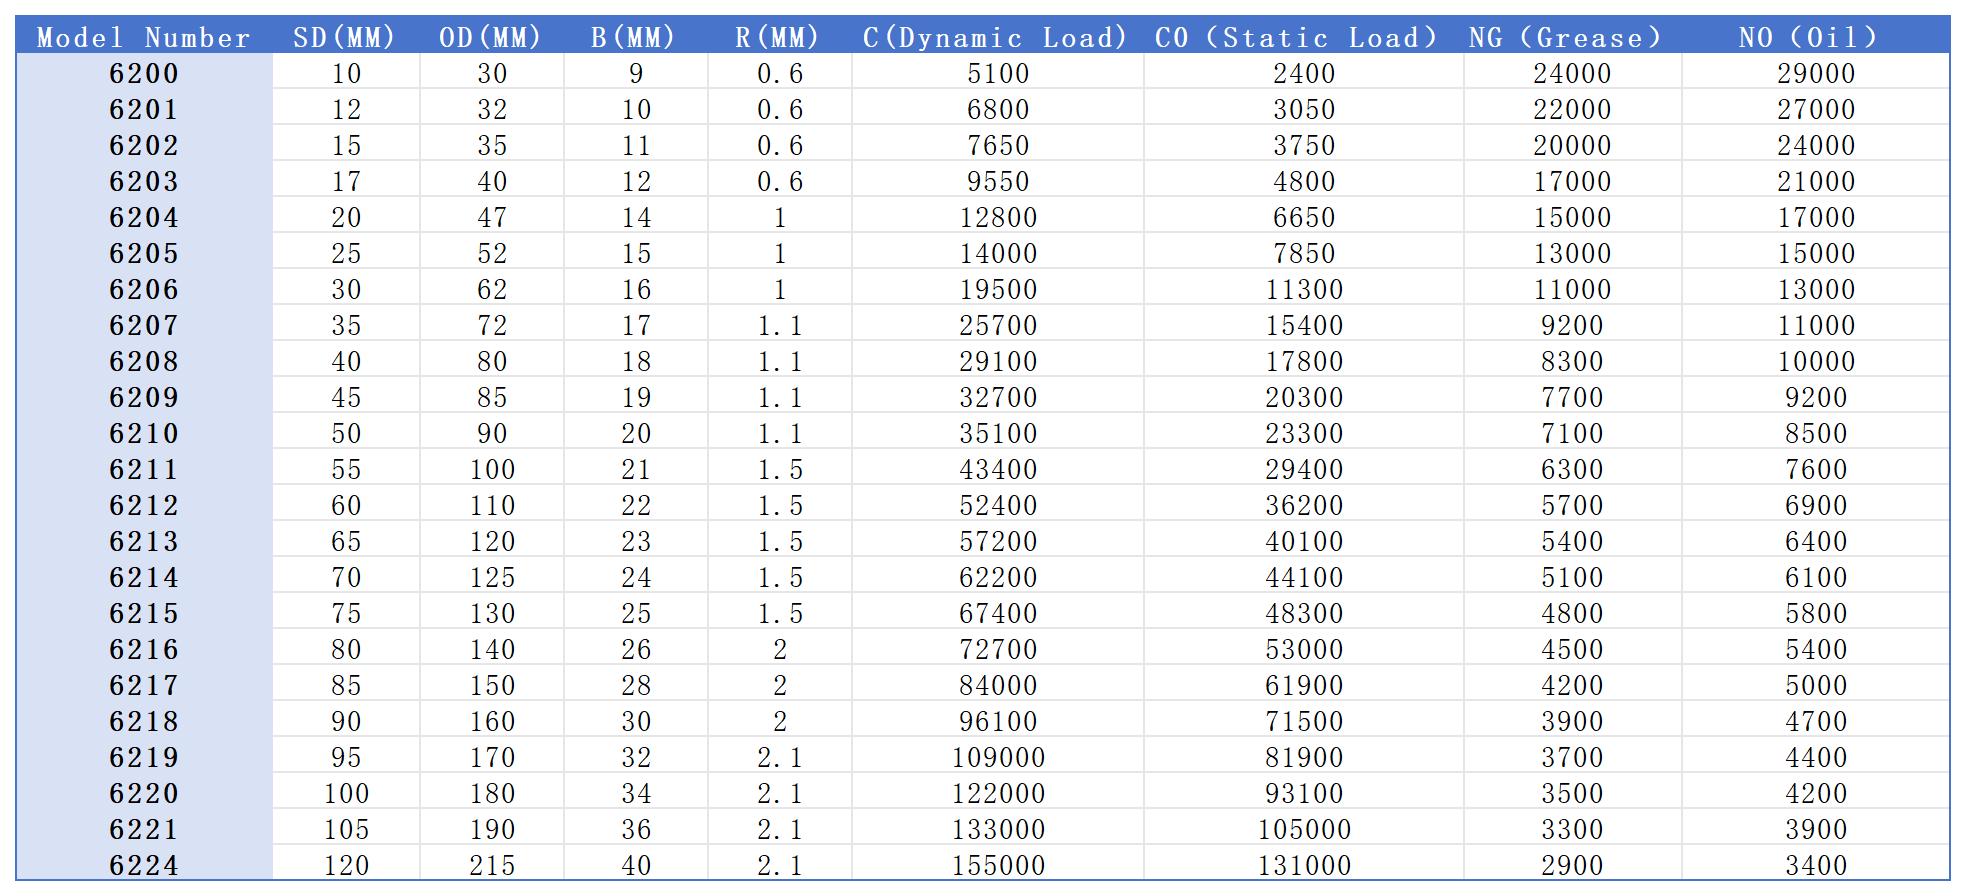This screenshot has width=1966, height=896.
Task: Select the OD(MM) header cell
Action: point(491,38)
